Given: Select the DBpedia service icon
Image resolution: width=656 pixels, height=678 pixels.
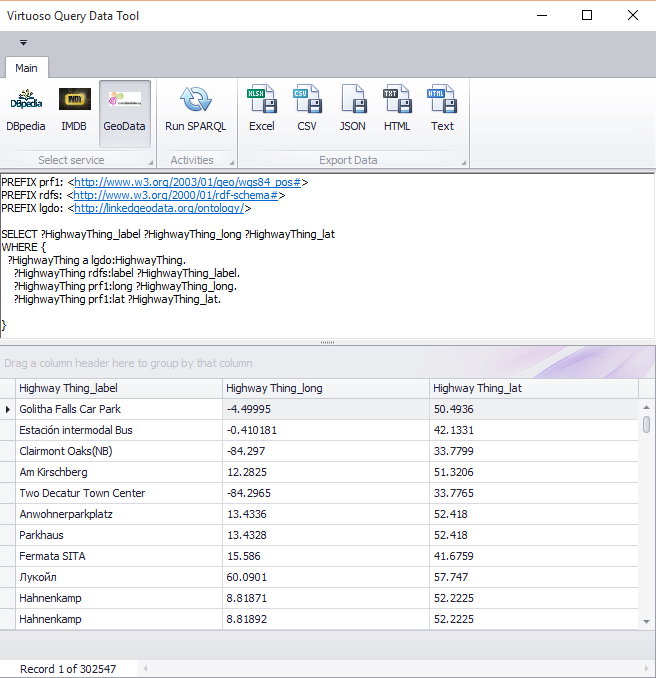Looking at the screenshot, I should pyautogui.click(x=26, y=112).
